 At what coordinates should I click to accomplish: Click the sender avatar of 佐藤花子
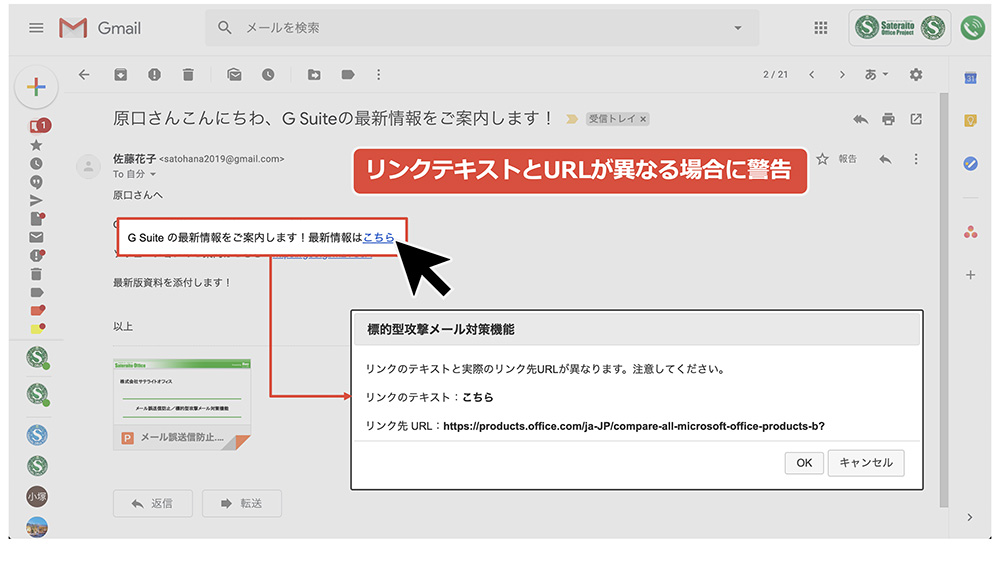89,166
